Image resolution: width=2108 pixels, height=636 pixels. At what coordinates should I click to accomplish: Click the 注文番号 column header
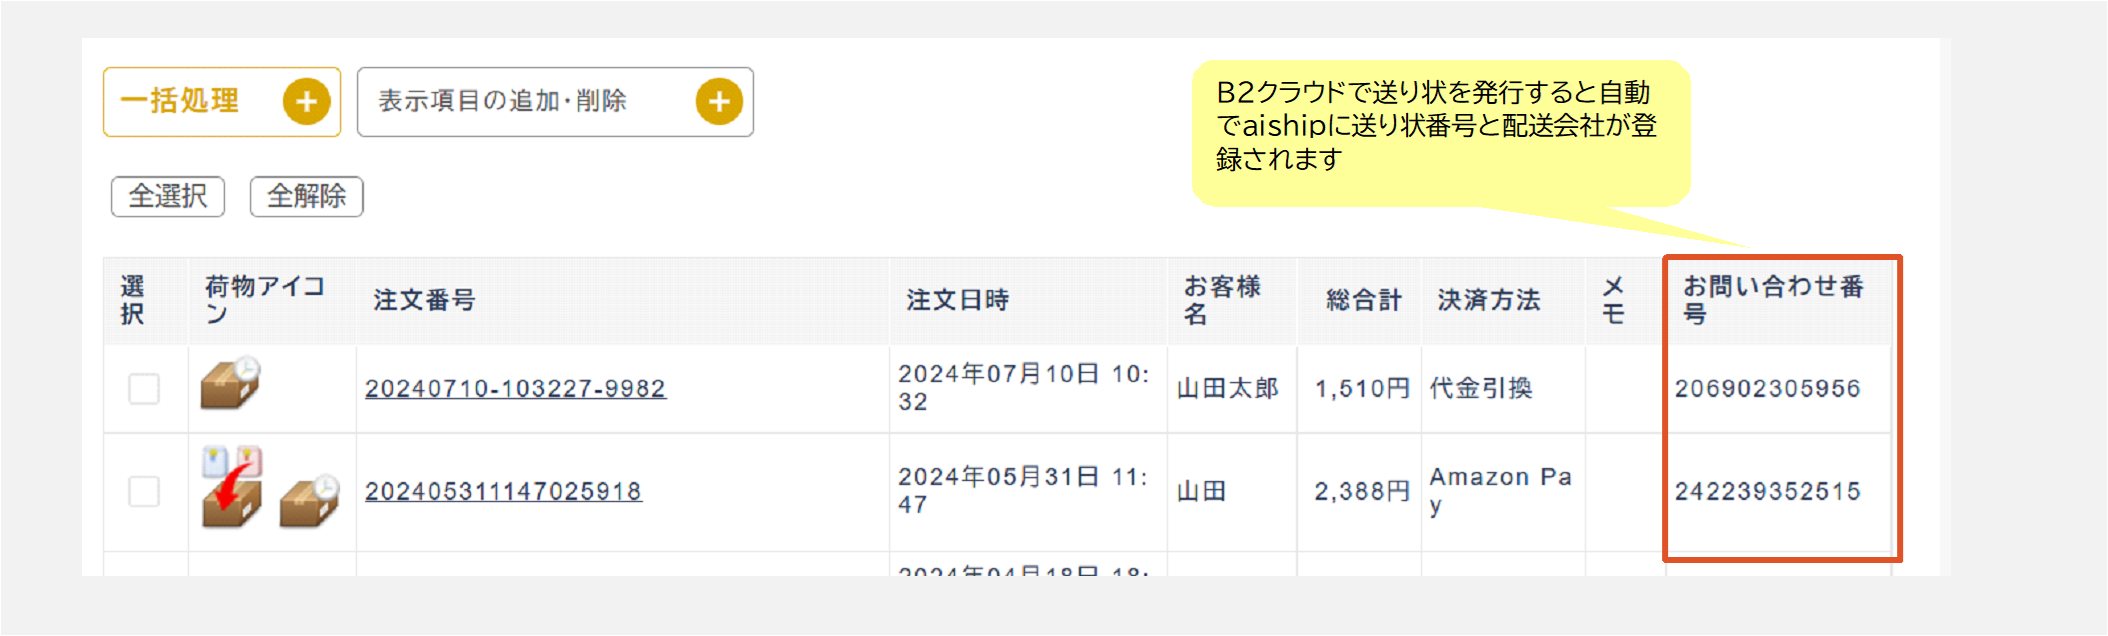[x=424, y=300]
